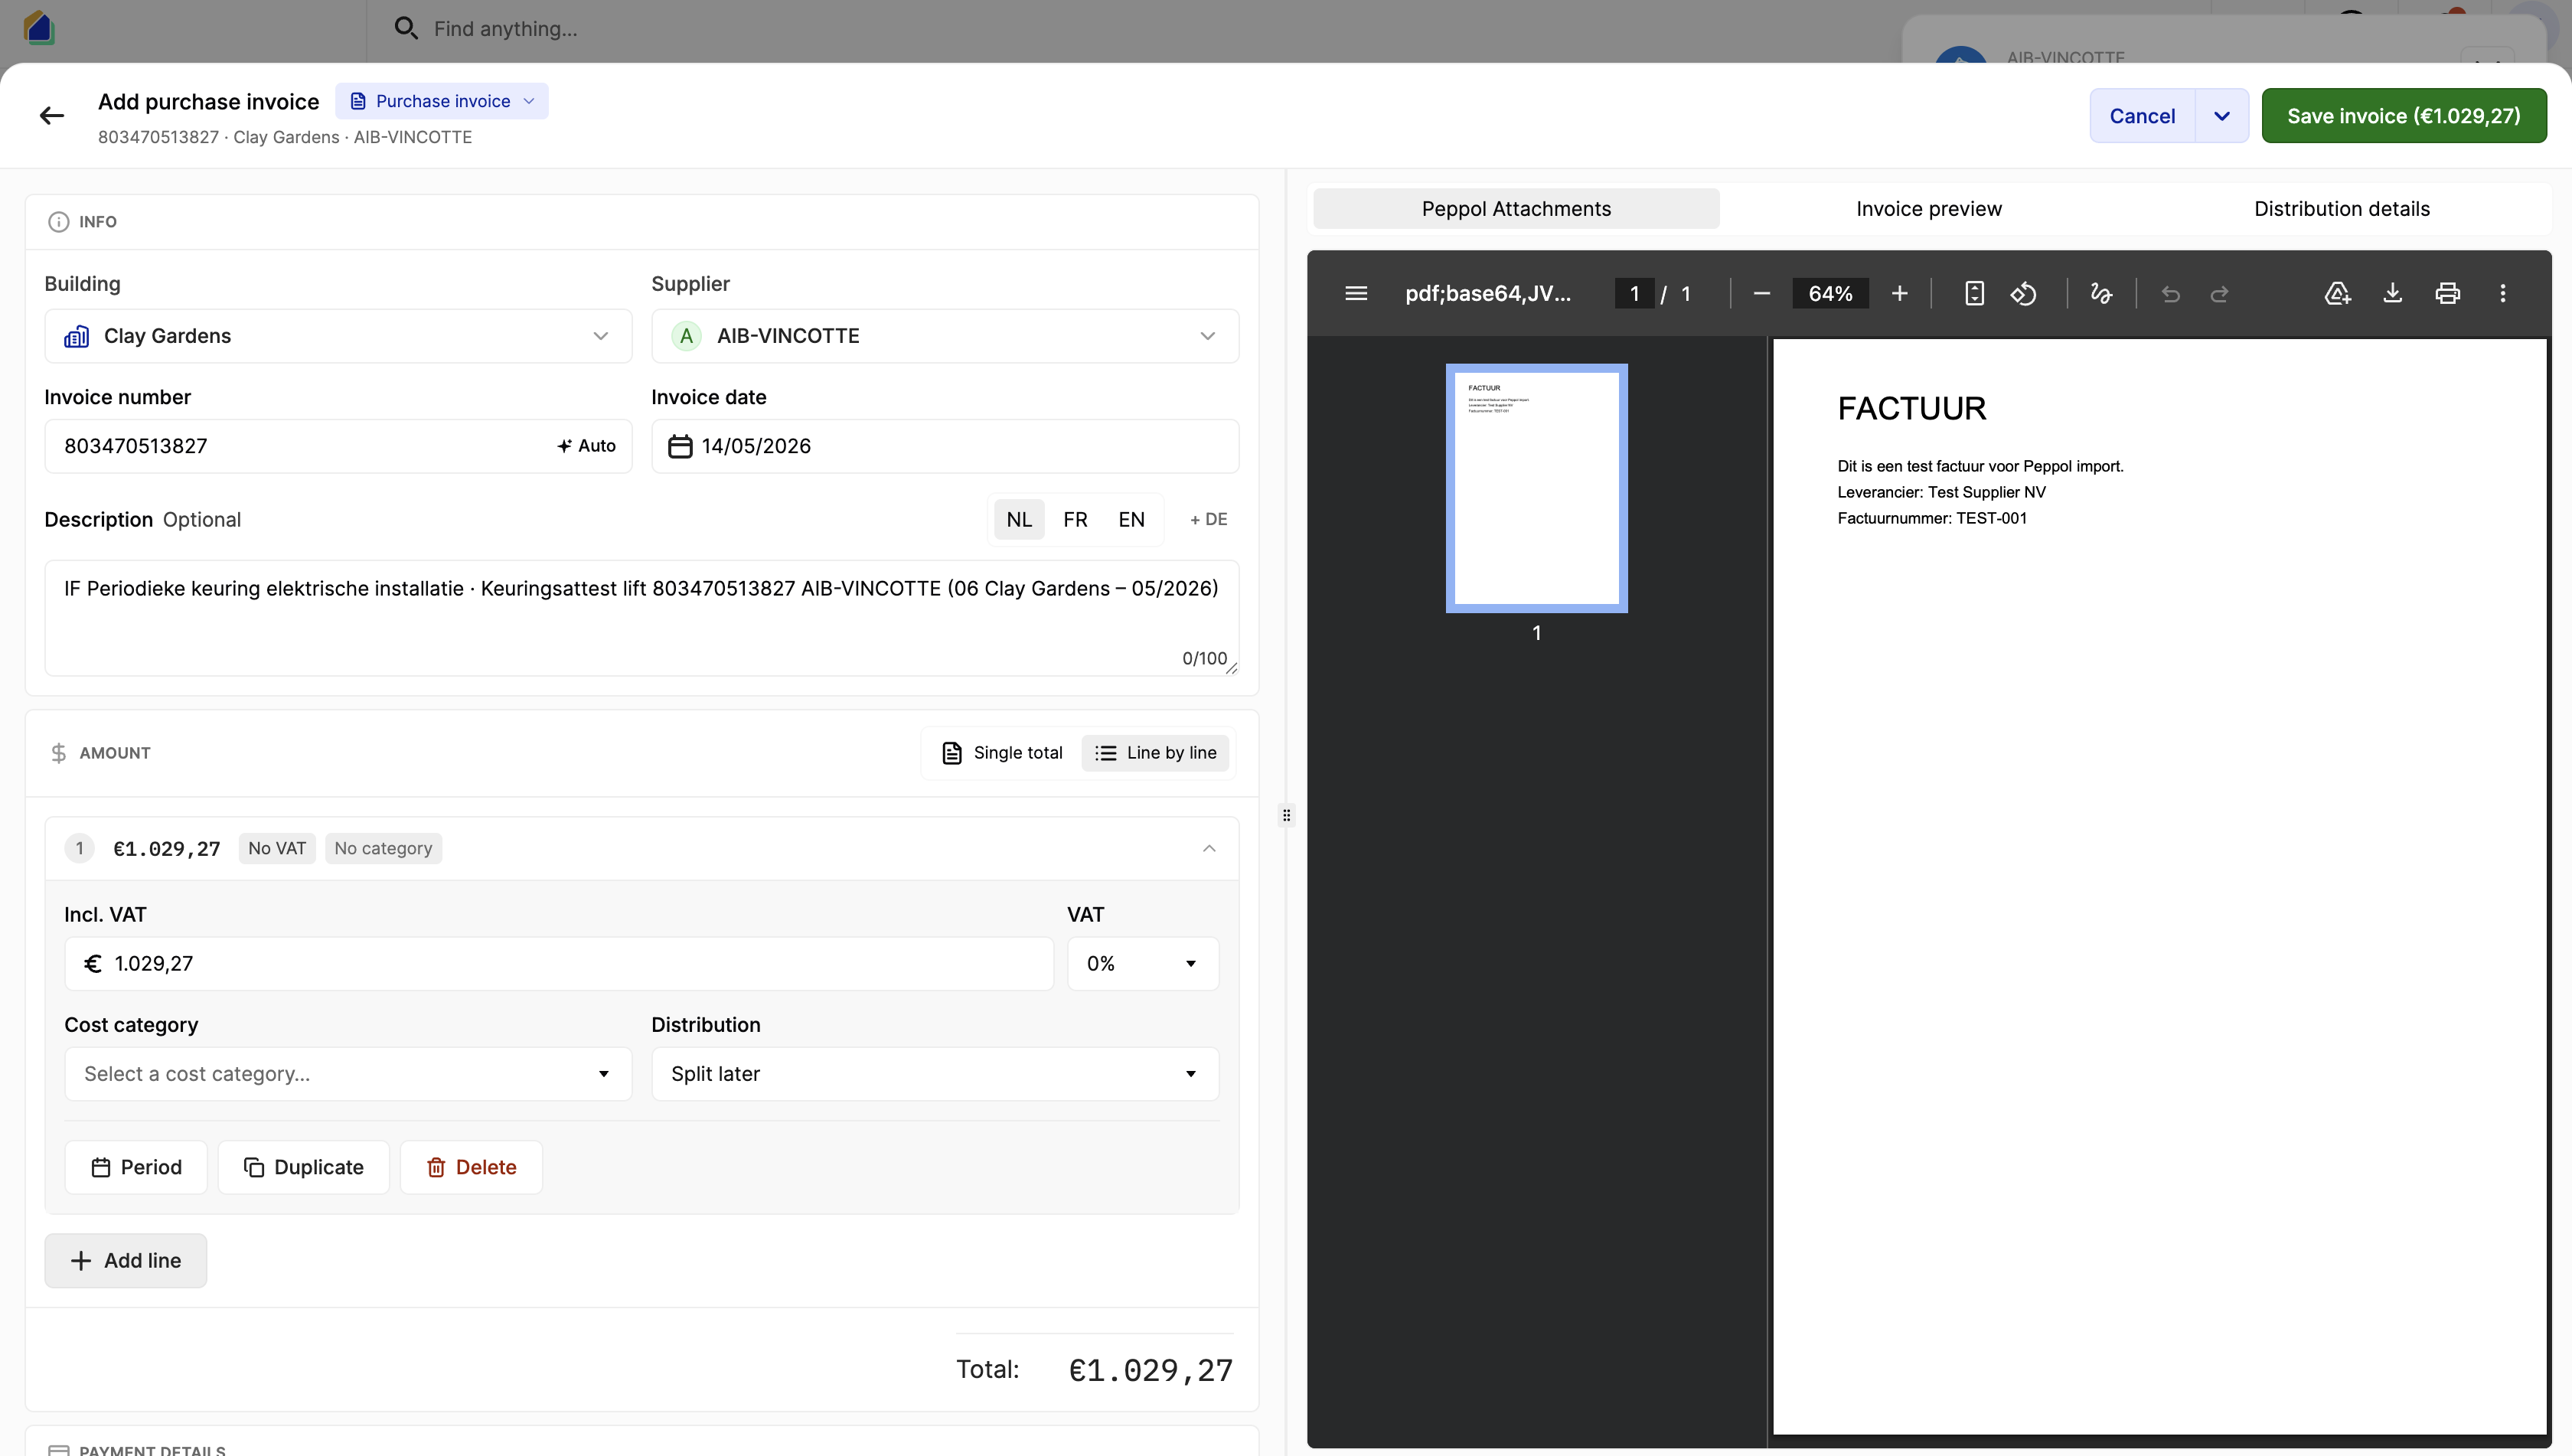
Task: Open the Distribution dropdown set to Split later
Action: tap(935, 1074)
